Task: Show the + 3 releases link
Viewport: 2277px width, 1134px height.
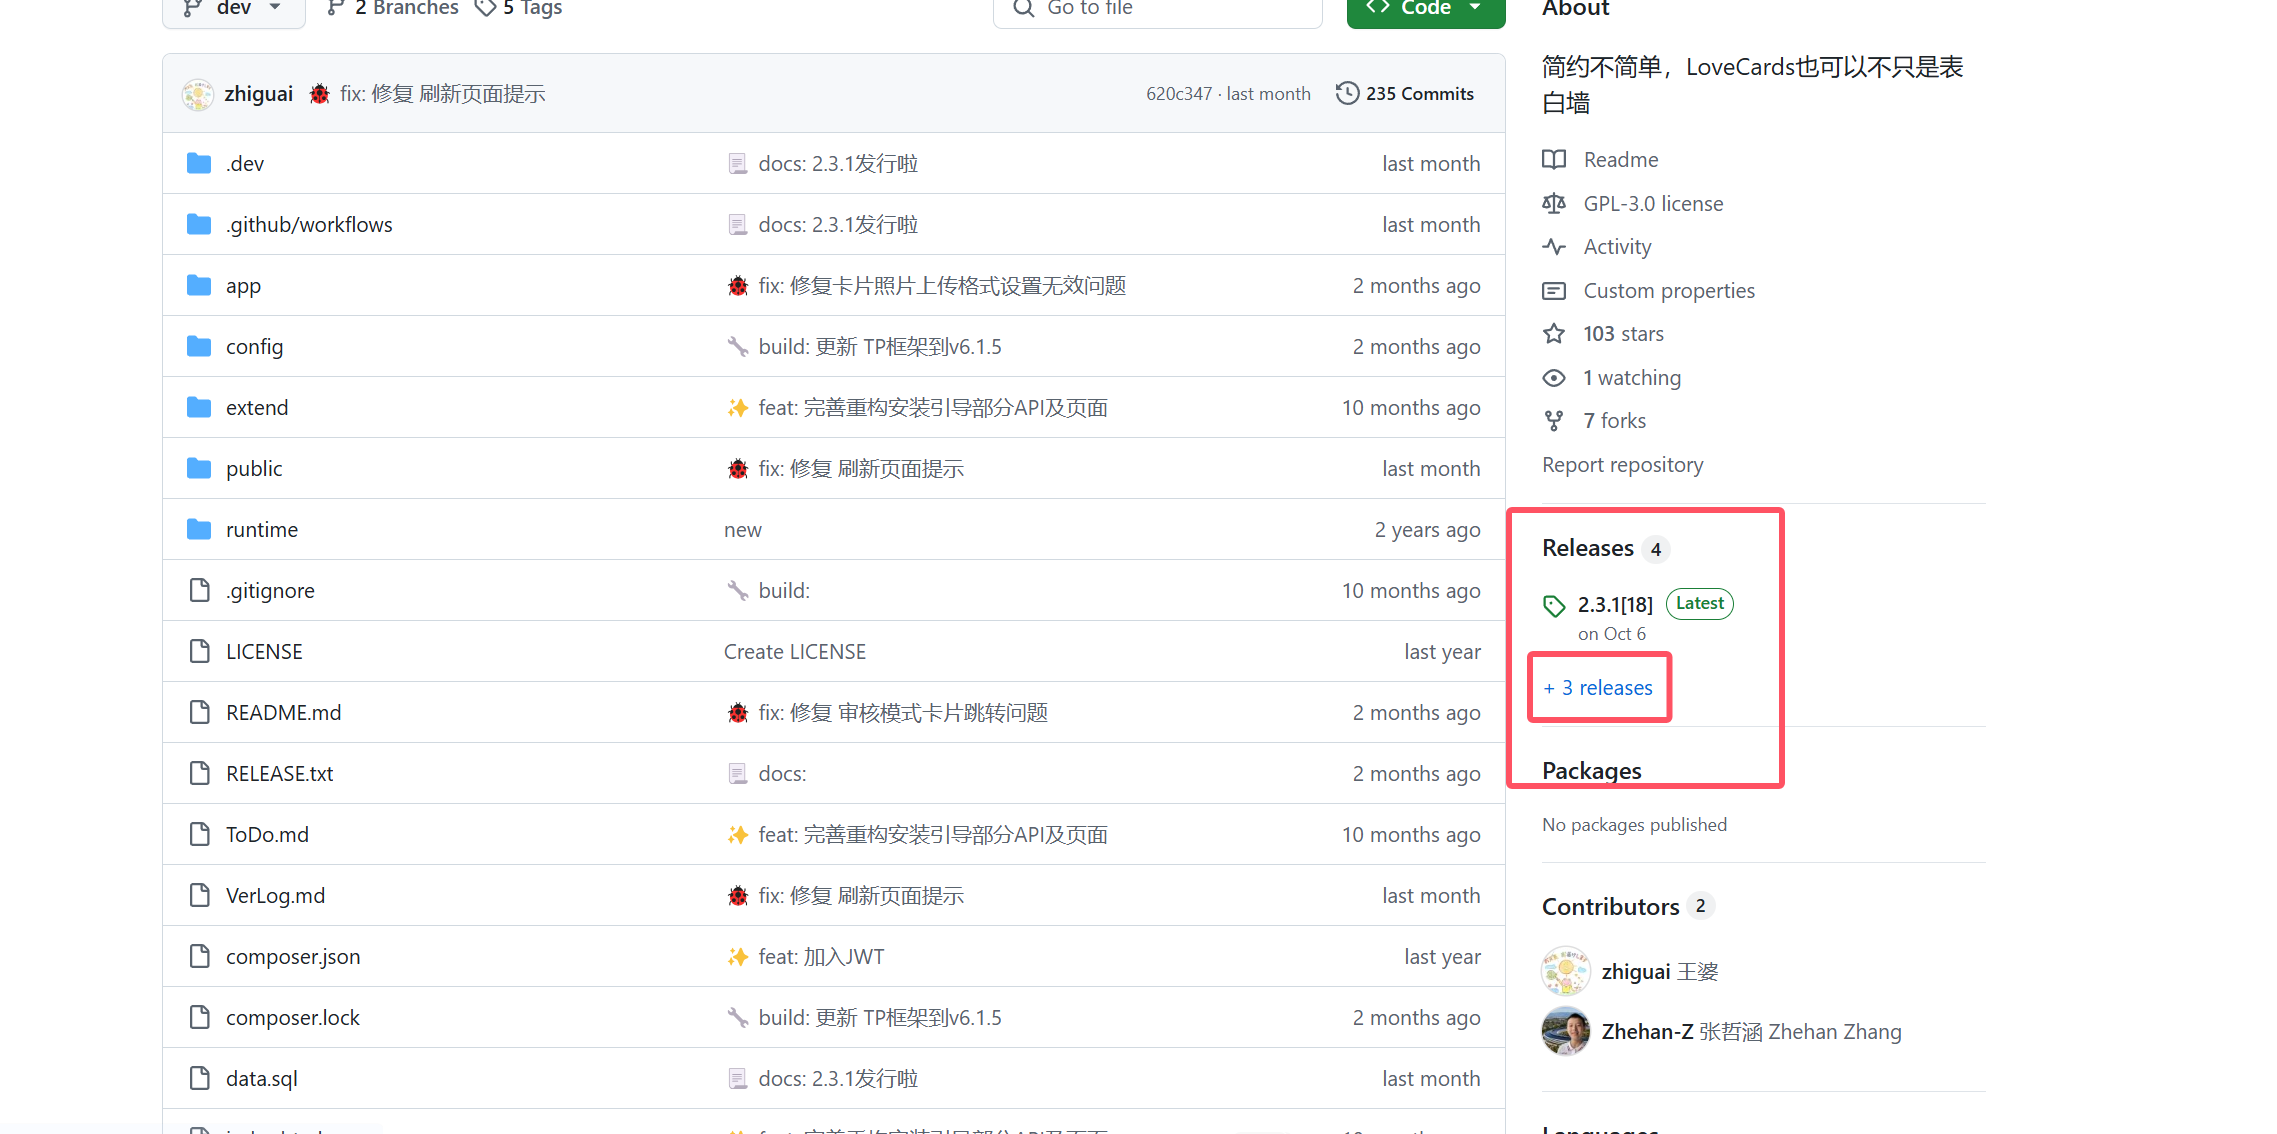Action: point(1598,688)
